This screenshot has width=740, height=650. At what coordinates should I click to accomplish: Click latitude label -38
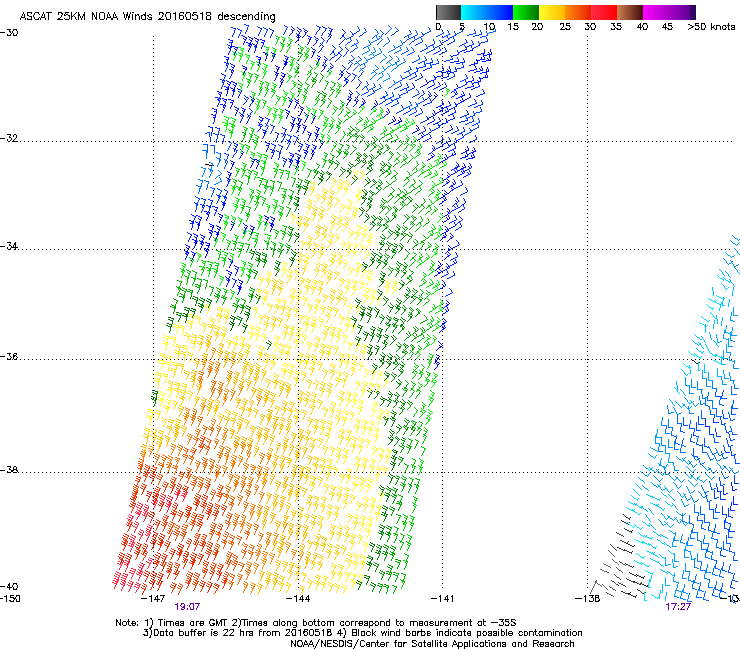[9, 470]
